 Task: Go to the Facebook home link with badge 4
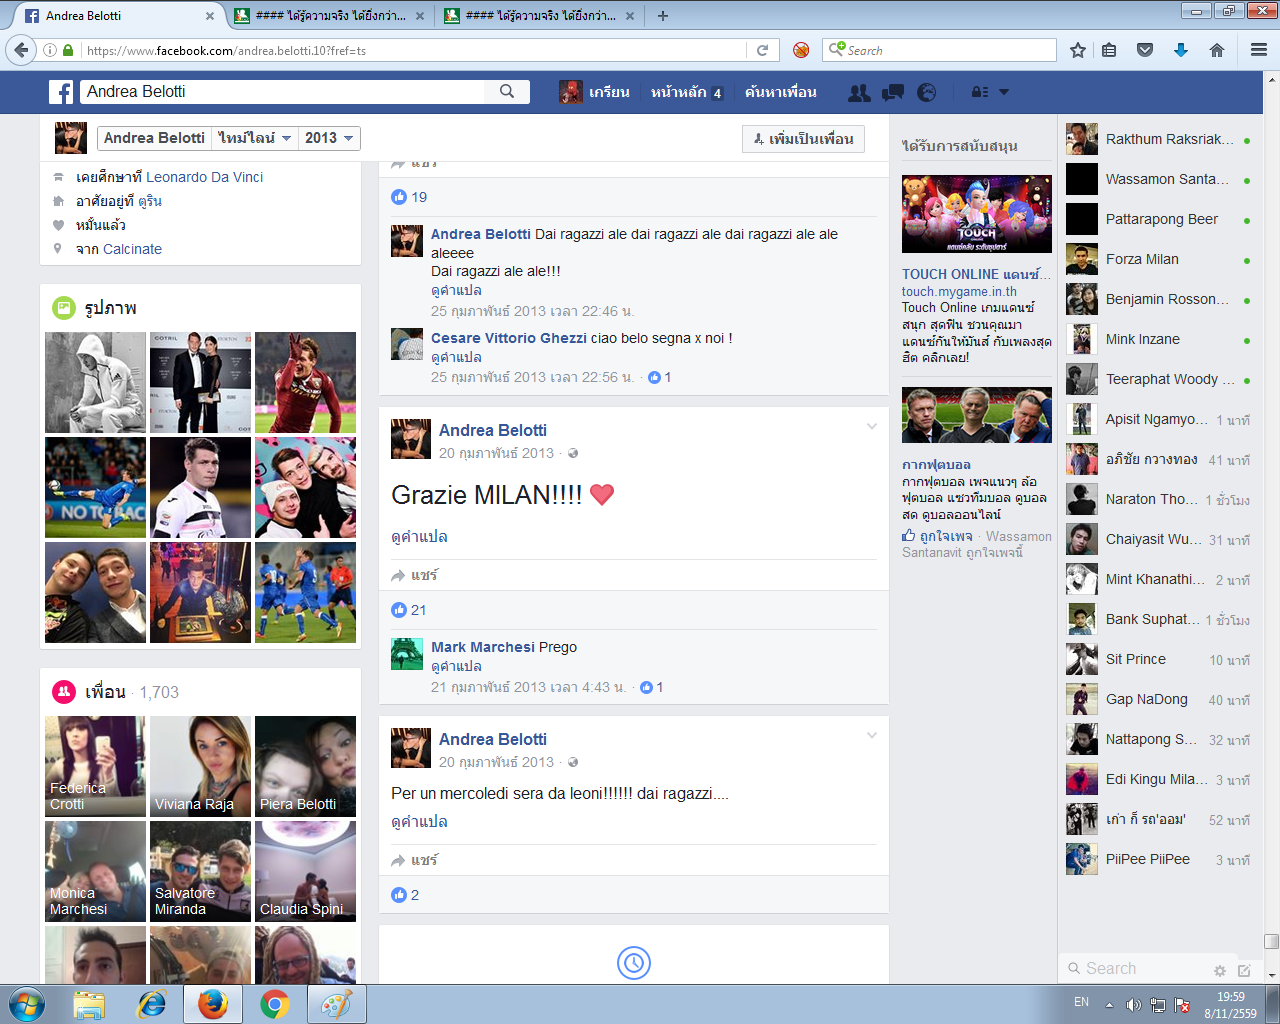pyautogui.click(x=687, y=92)
